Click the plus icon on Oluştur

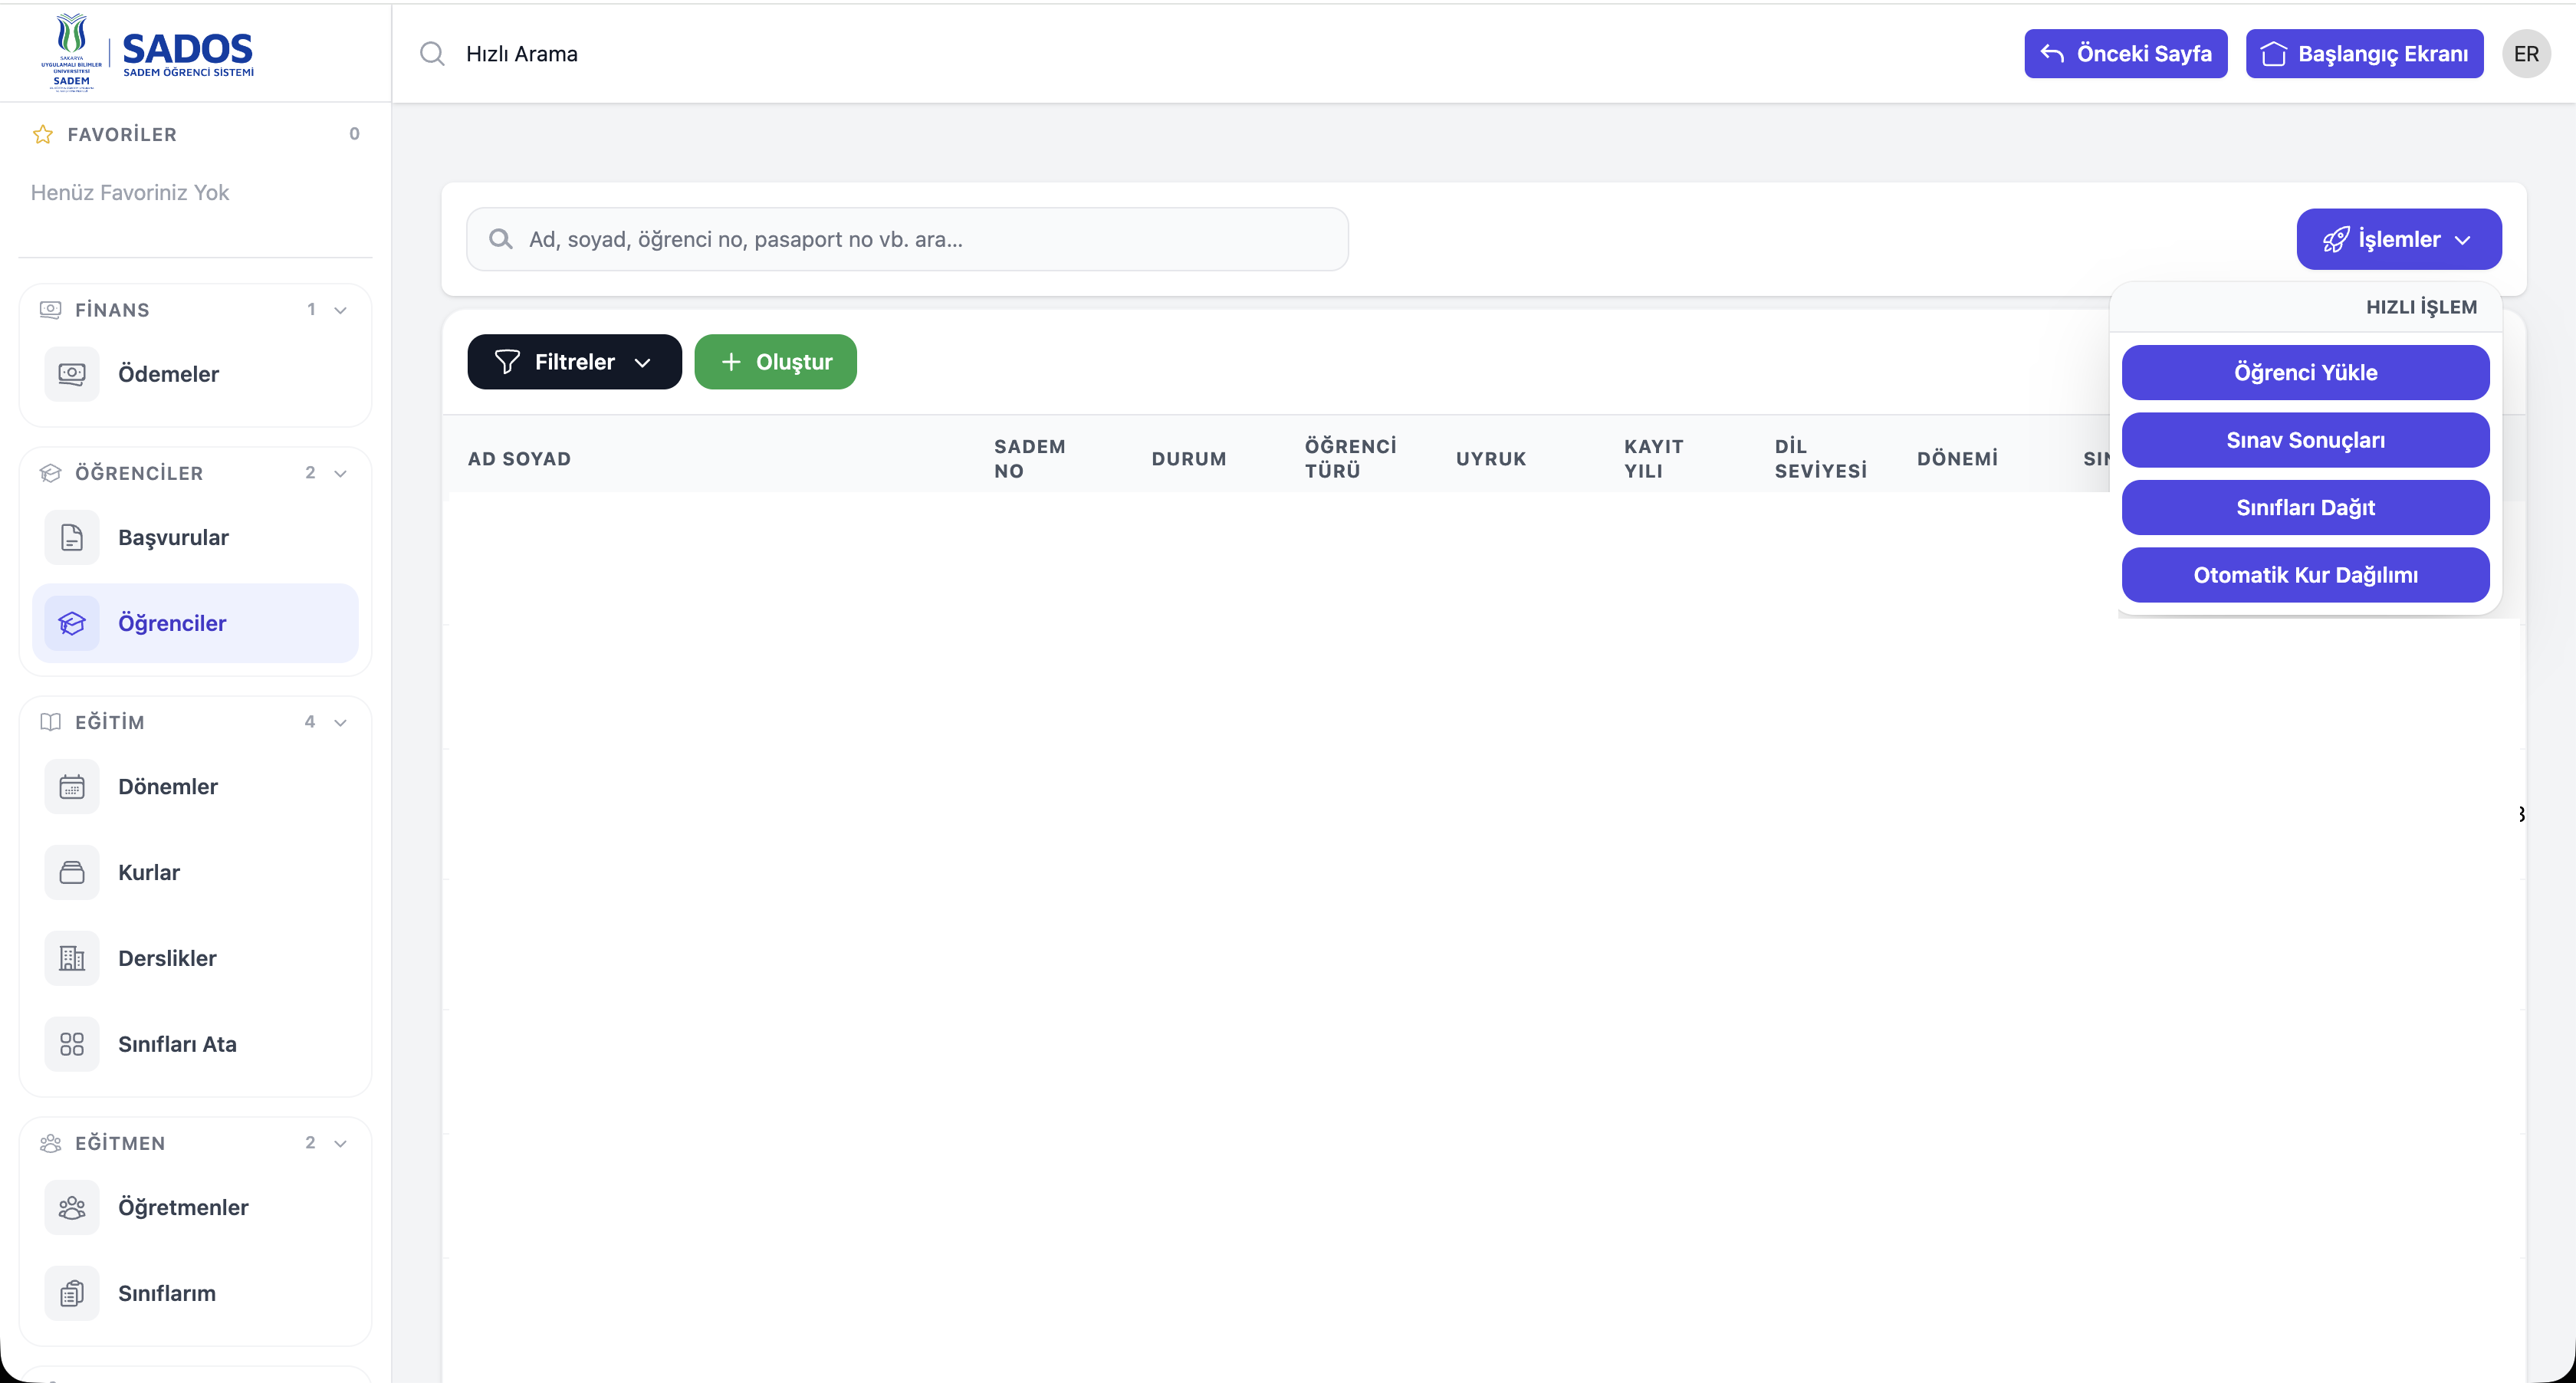coord(731,362)
